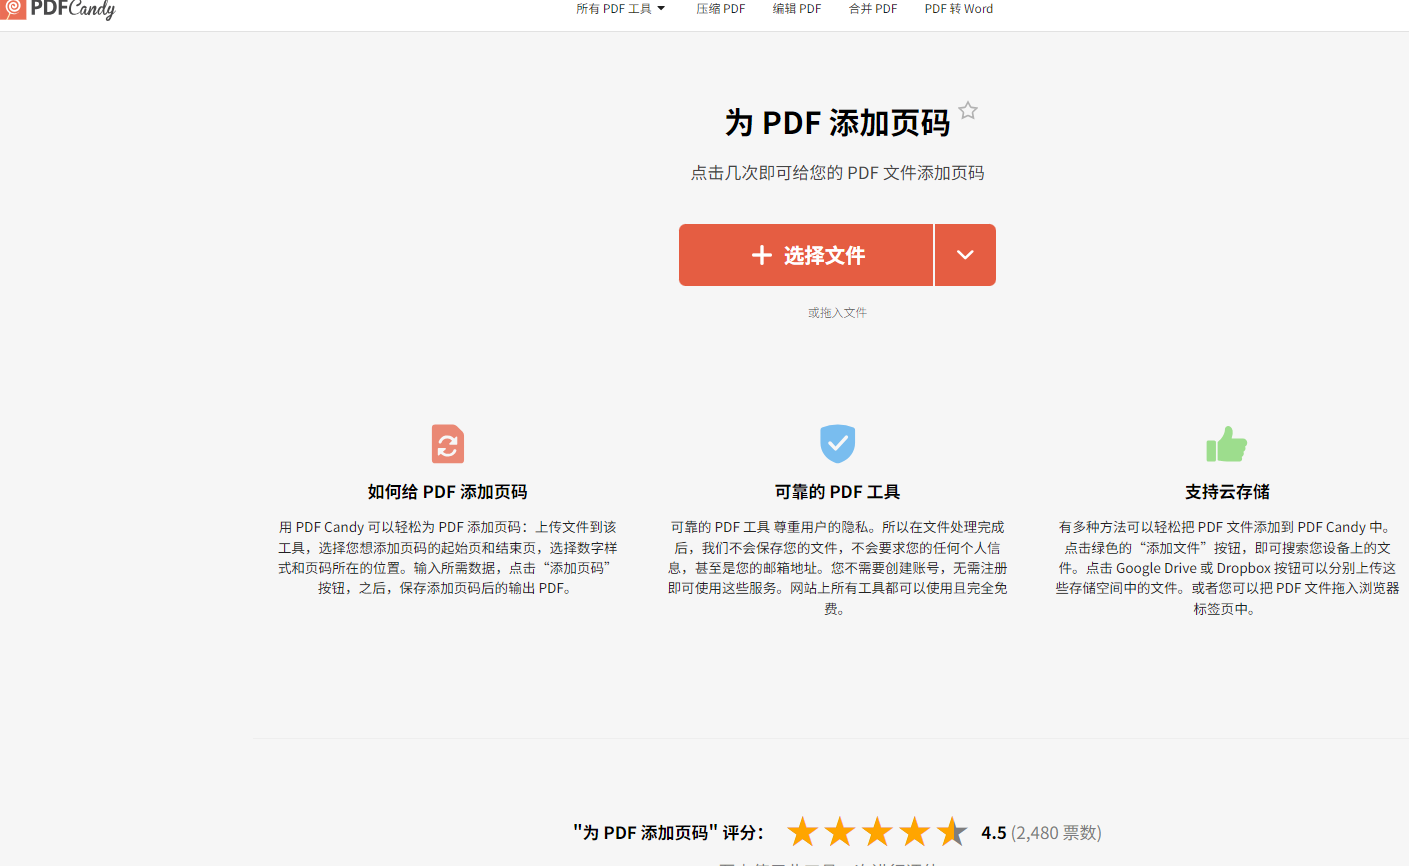Open 压缩 PDF from the top navigation

[720, 9]
